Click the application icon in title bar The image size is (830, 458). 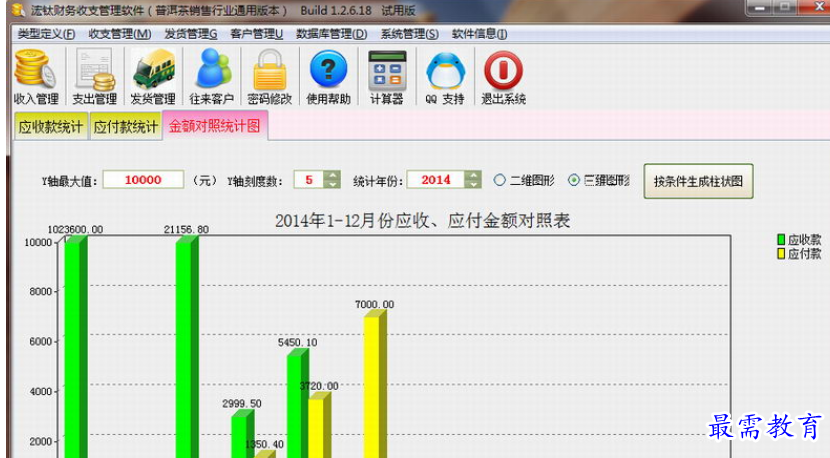click(x=17, y=10)
